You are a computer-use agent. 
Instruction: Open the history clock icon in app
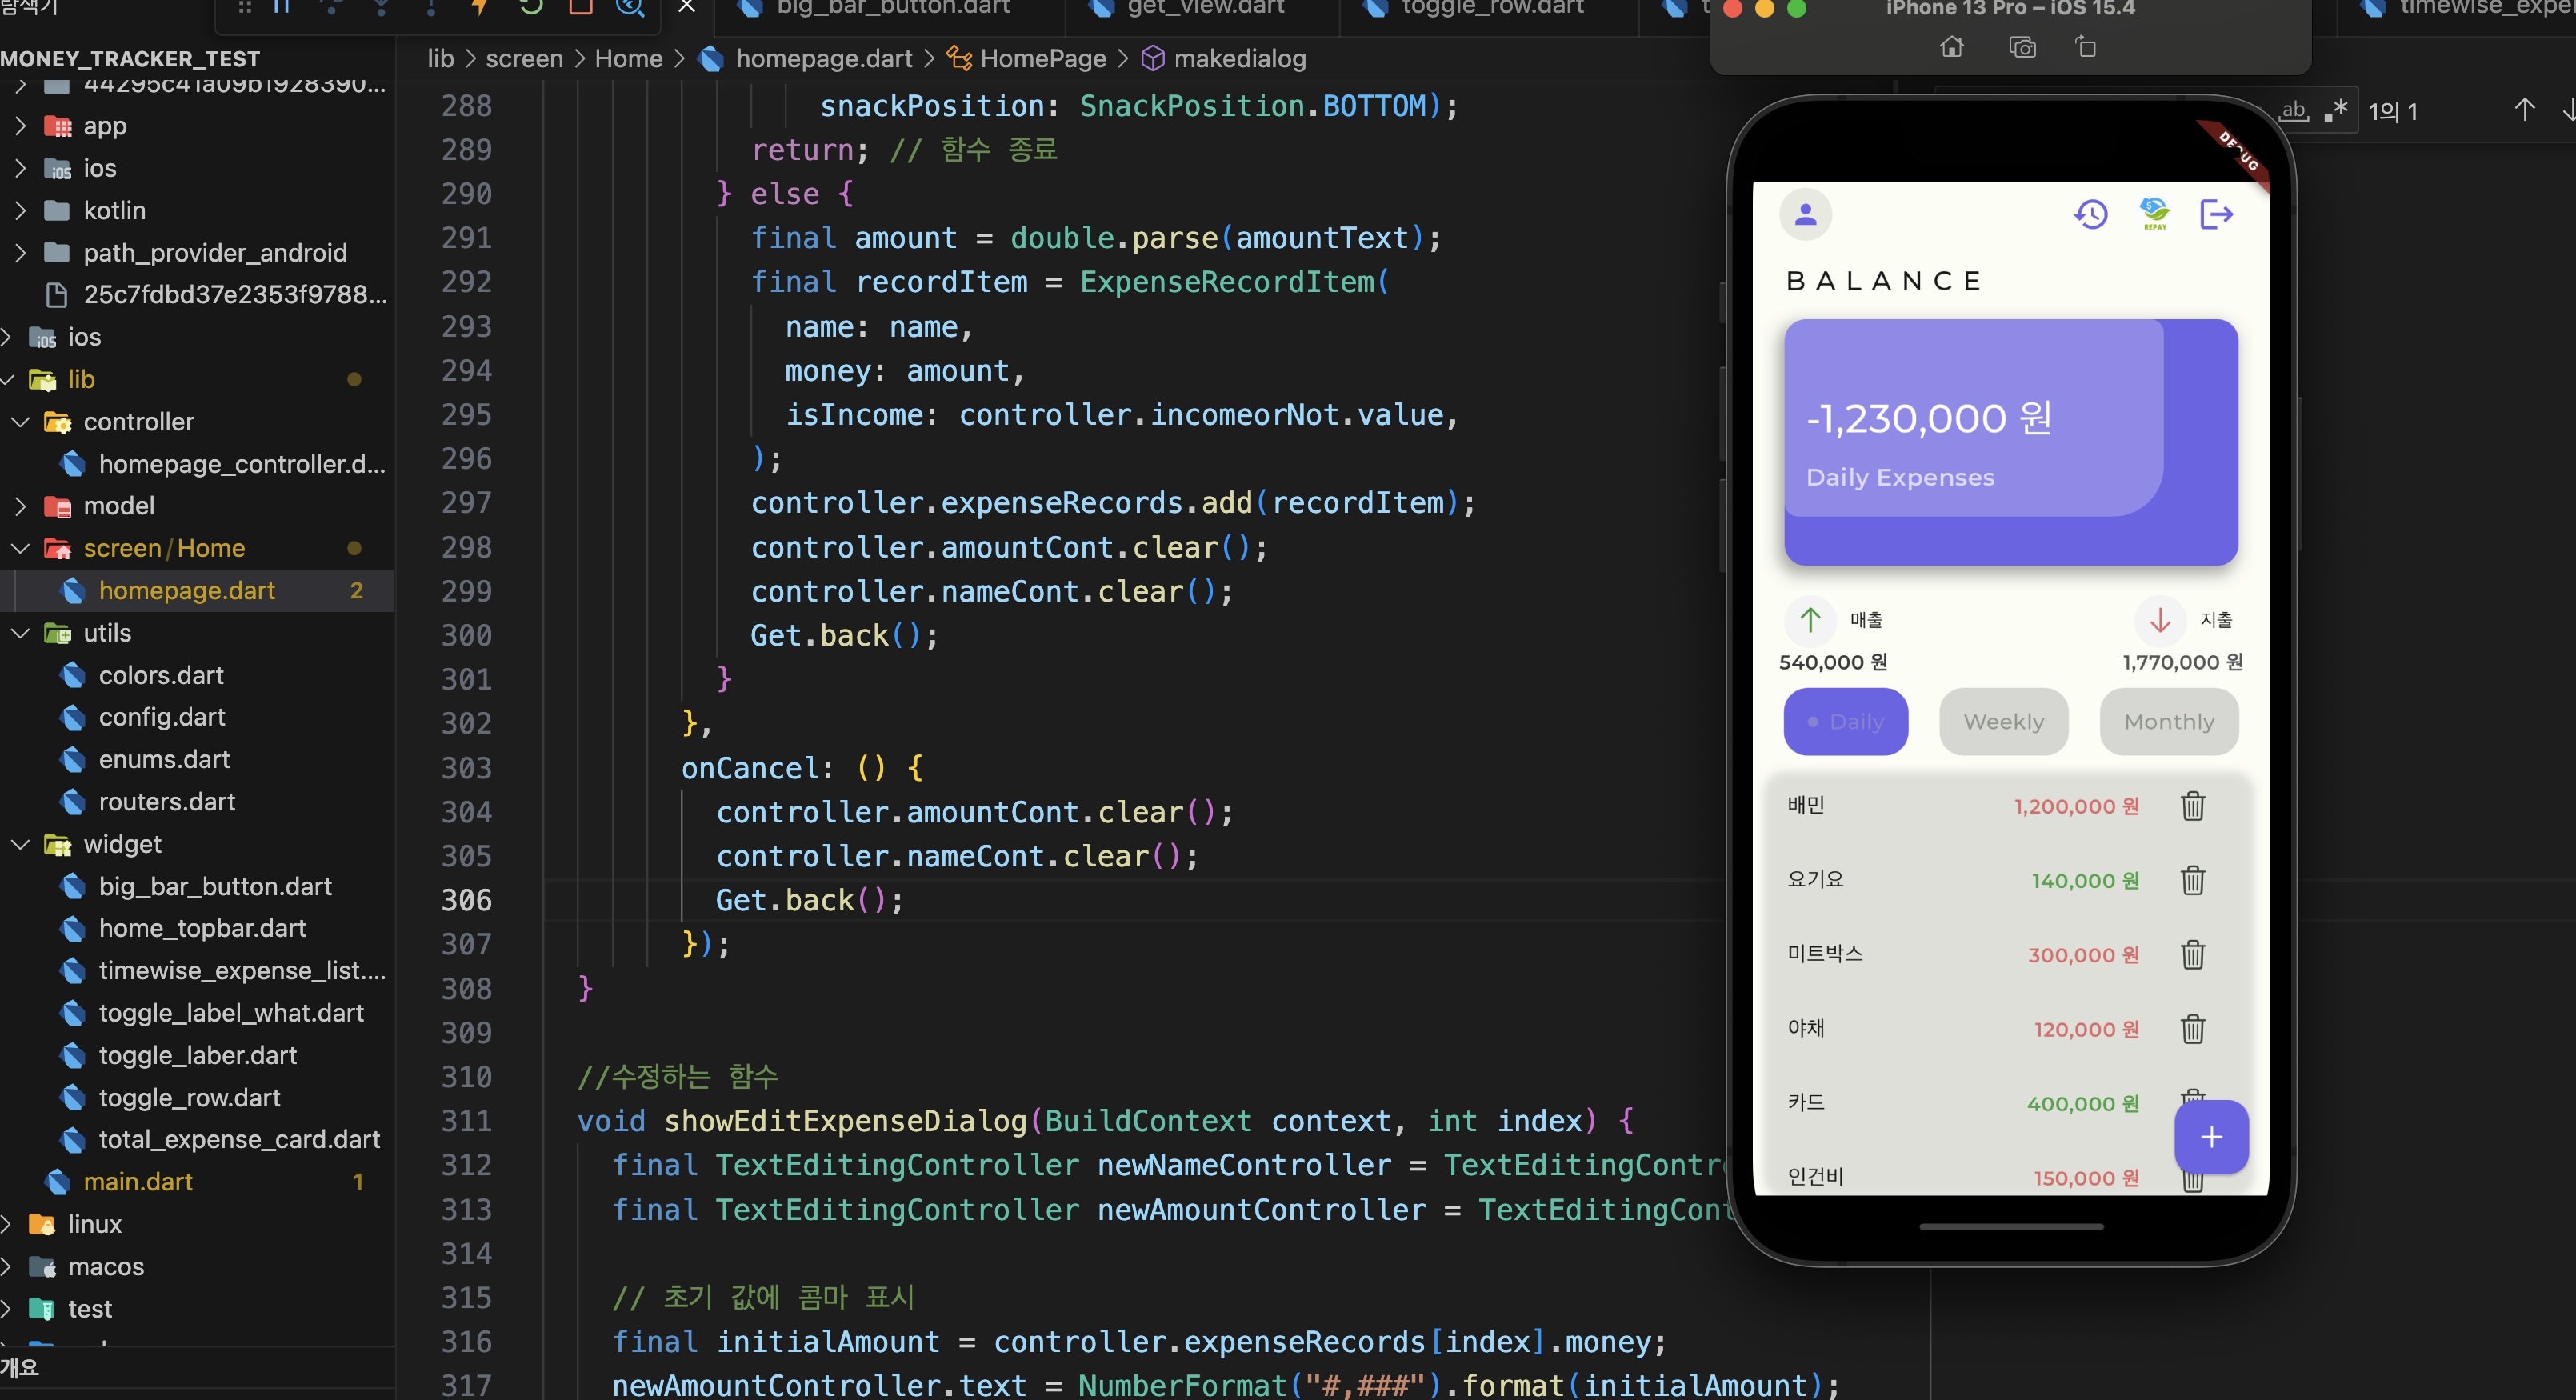tap(2090, 214)
